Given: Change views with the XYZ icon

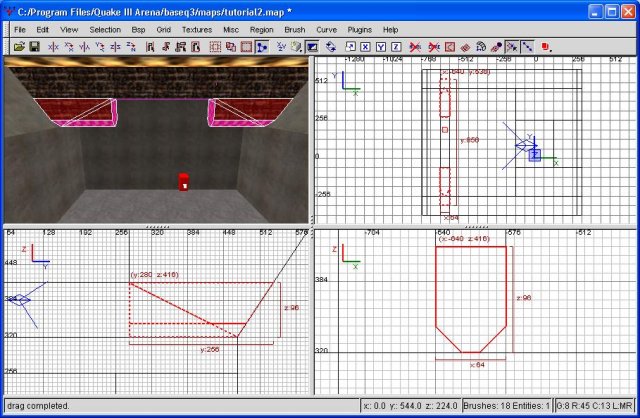Looking at the screenshot, I should (281, 47).
